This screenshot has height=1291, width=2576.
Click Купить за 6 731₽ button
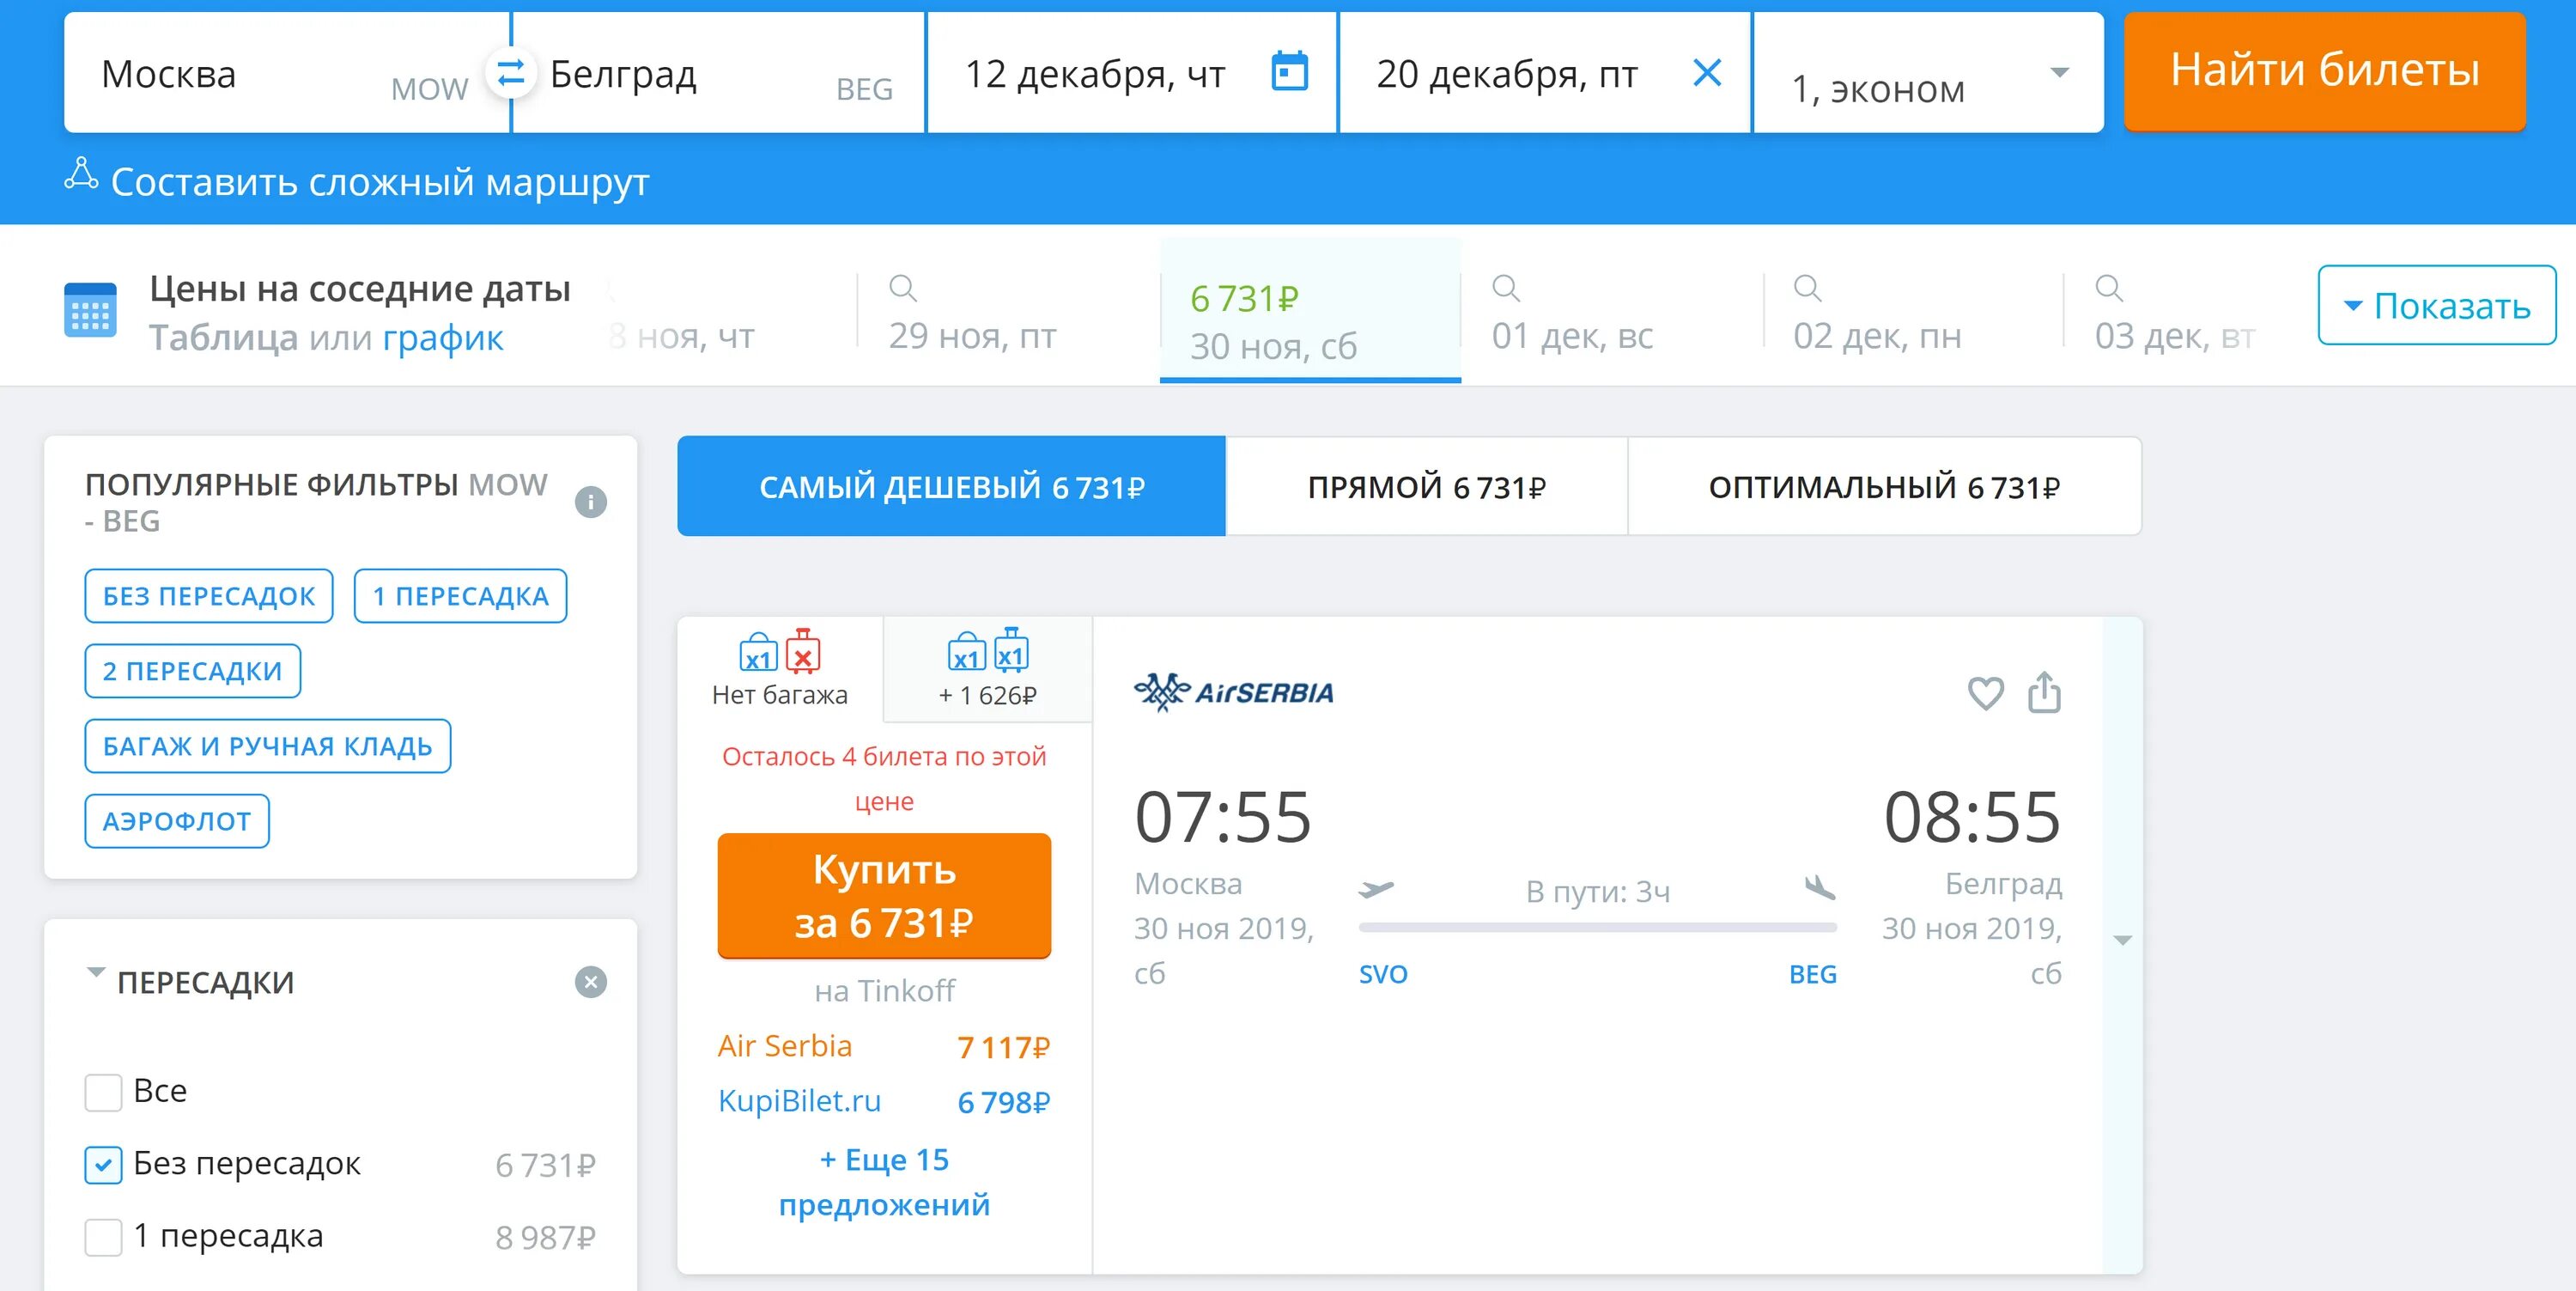tap(884, 895)
